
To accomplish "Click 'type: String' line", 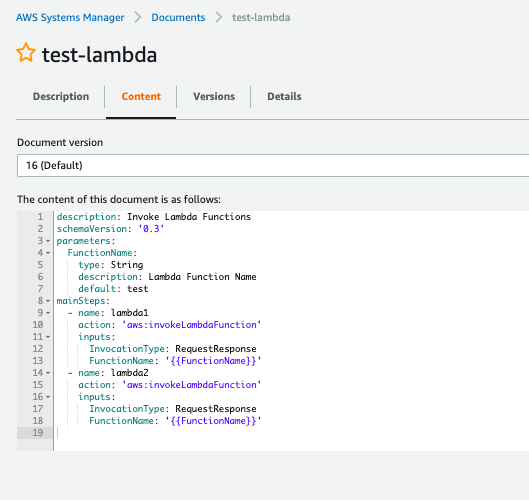I will click(x=111, y=265).
